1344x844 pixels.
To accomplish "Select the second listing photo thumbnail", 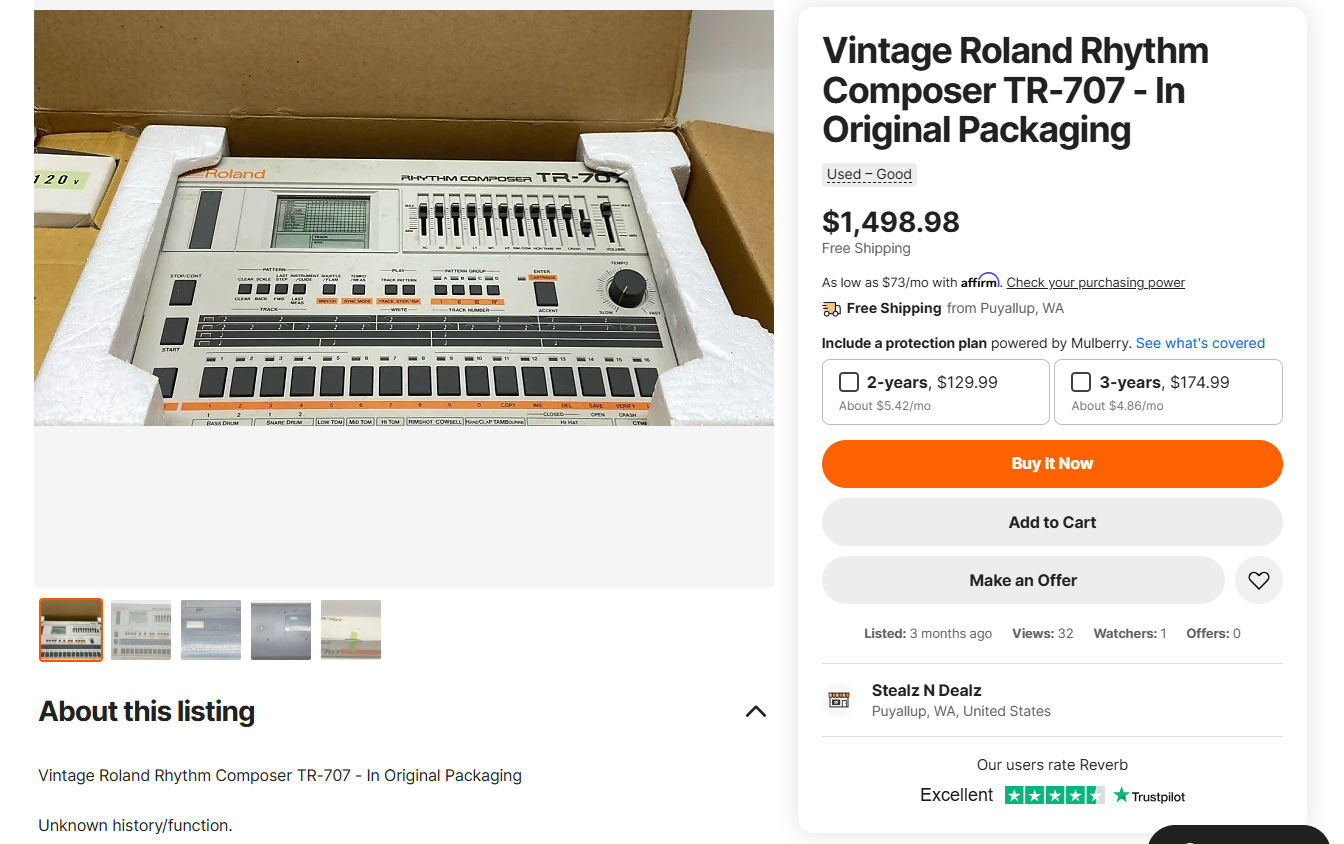I will click(141, 630).
